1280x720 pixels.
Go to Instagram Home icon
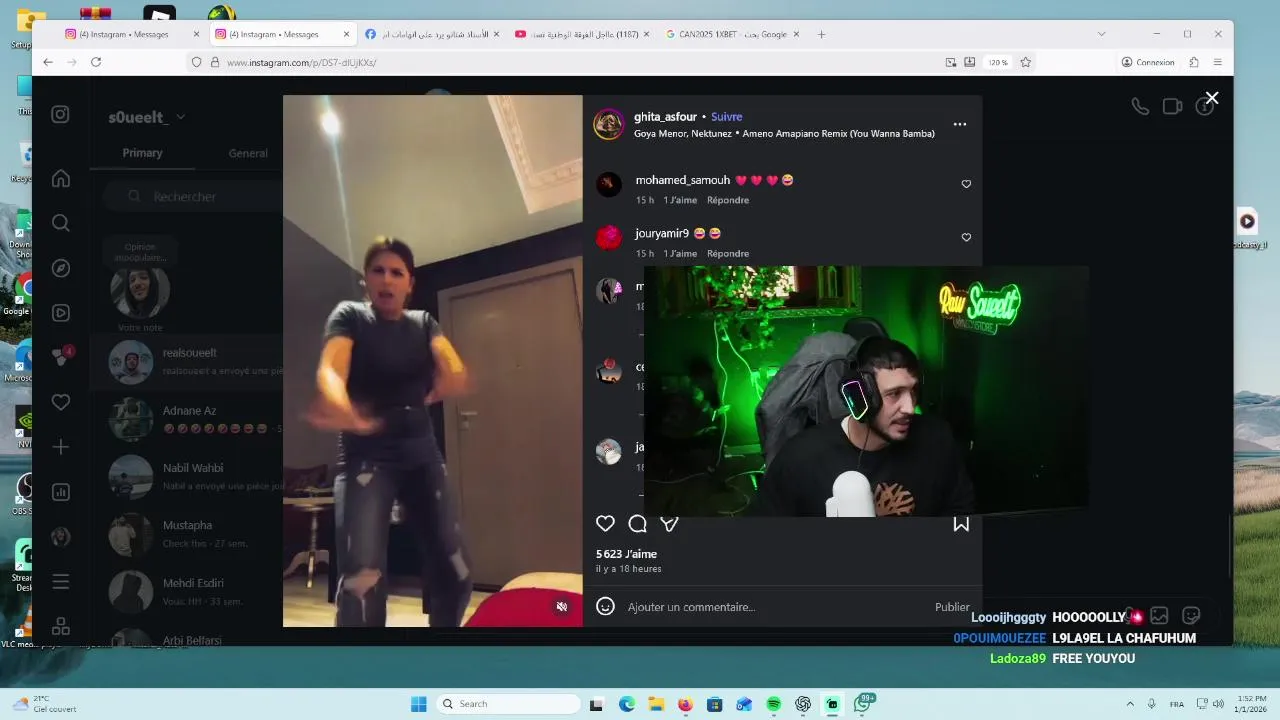click(x=61, y=178)
